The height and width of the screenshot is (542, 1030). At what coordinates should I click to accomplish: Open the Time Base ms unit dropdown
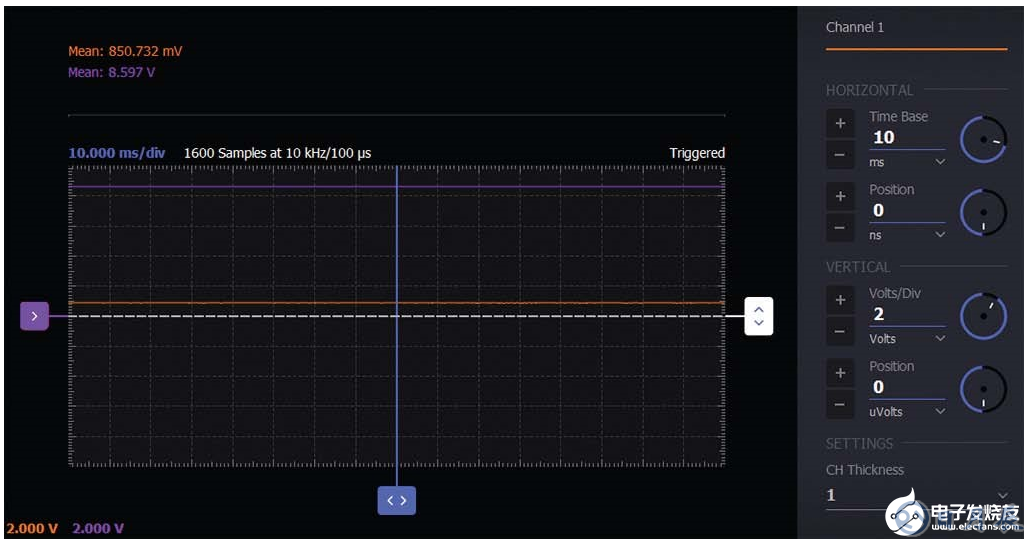pyautogui.click(x=906, y=162)
